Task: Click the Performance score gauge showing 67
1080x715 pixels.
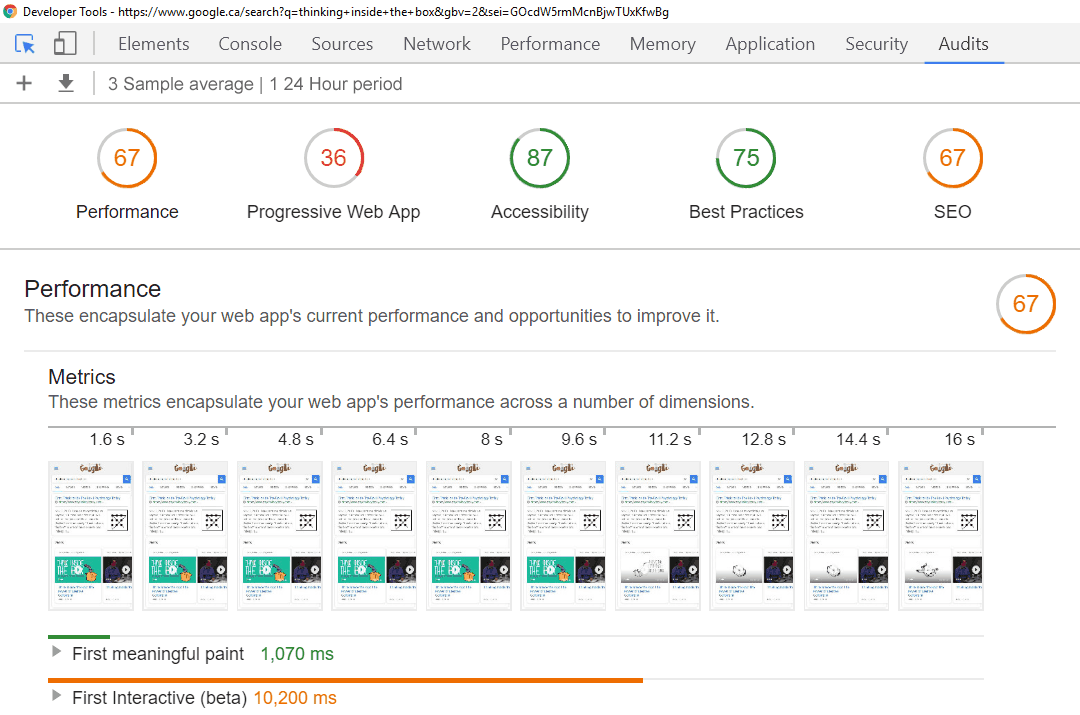Action: 127,158
